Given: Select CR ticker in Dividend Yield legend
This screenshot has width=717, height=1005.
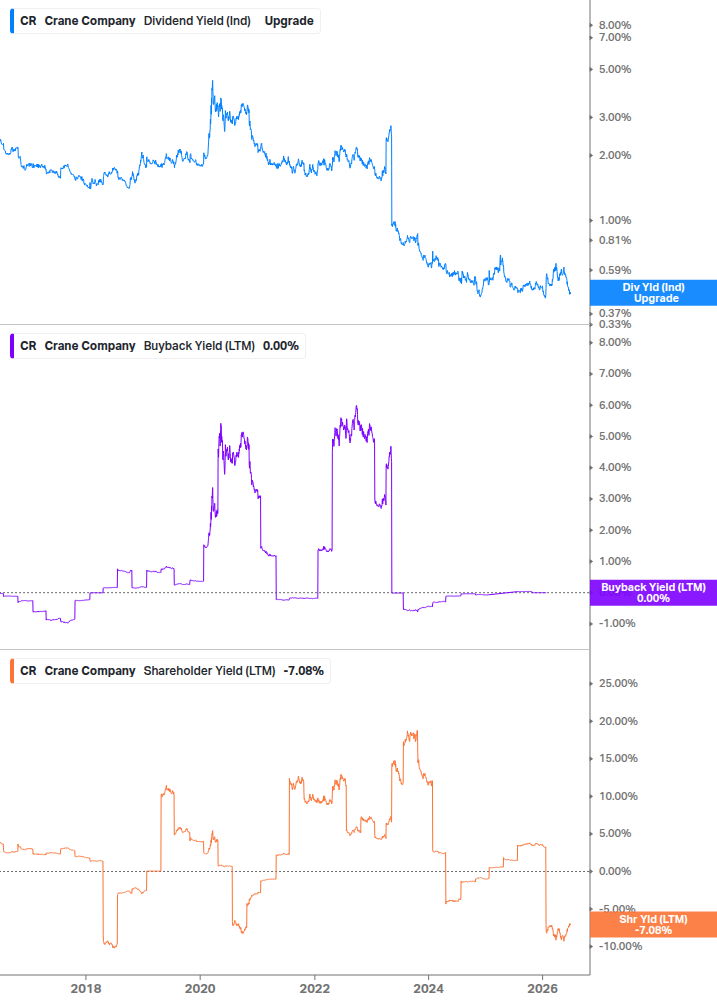Looking at the screenshot, I should coord(28,21).
